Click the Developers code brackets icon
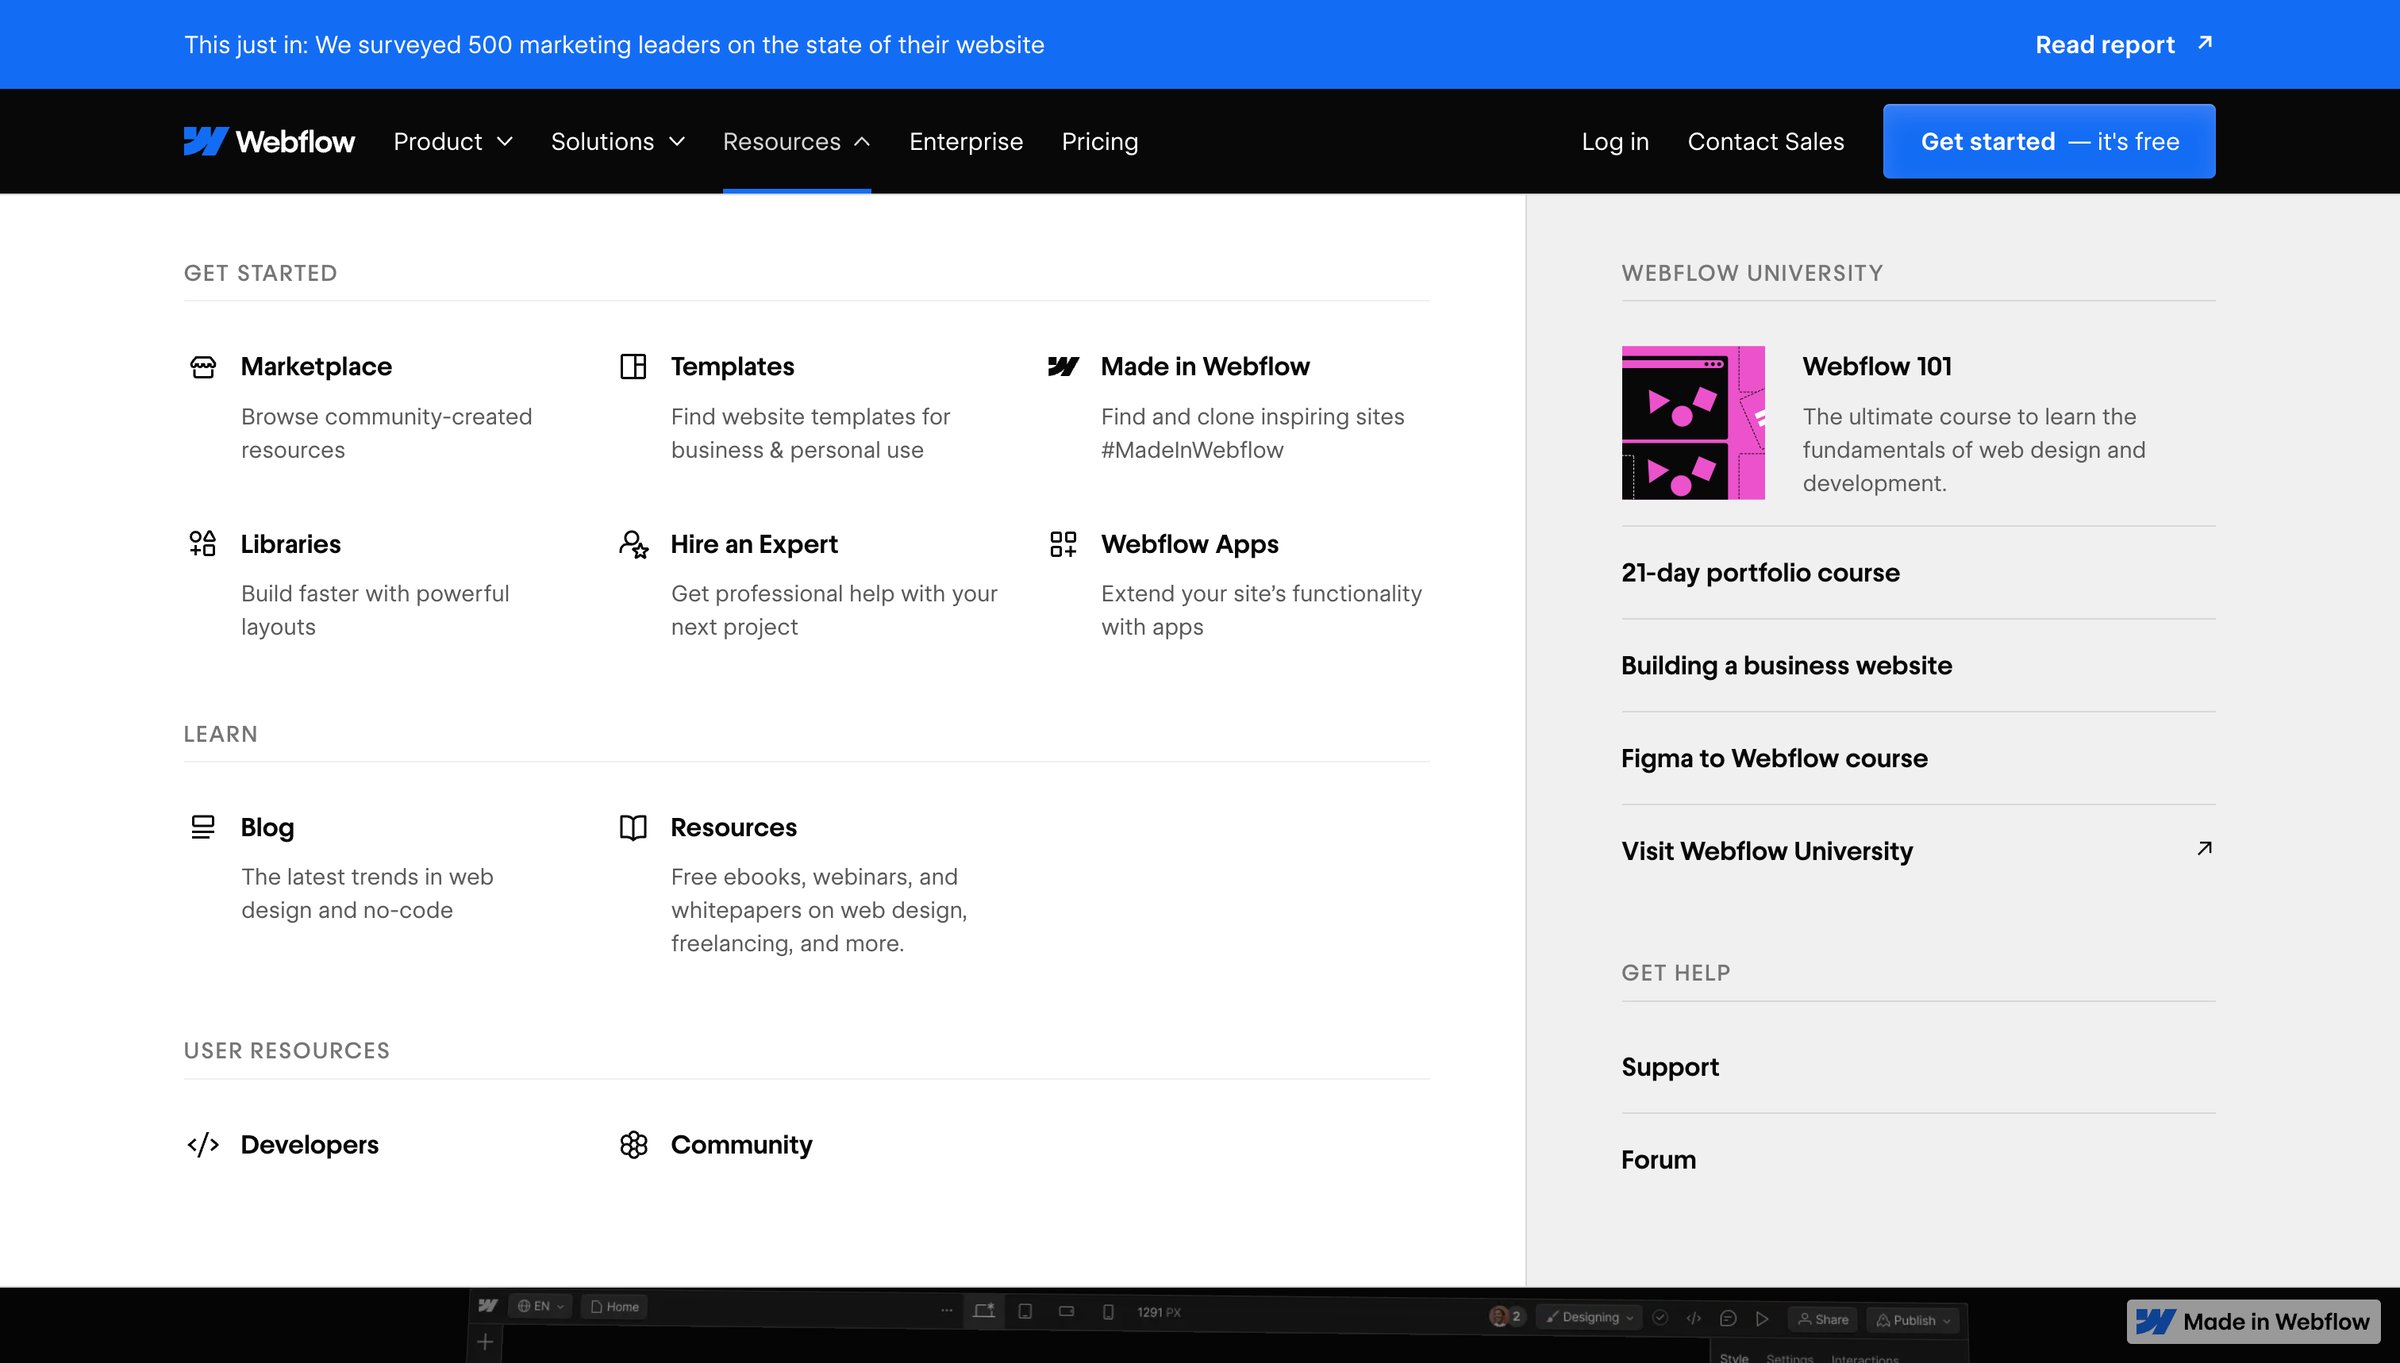 click(x=203, y=1144)
